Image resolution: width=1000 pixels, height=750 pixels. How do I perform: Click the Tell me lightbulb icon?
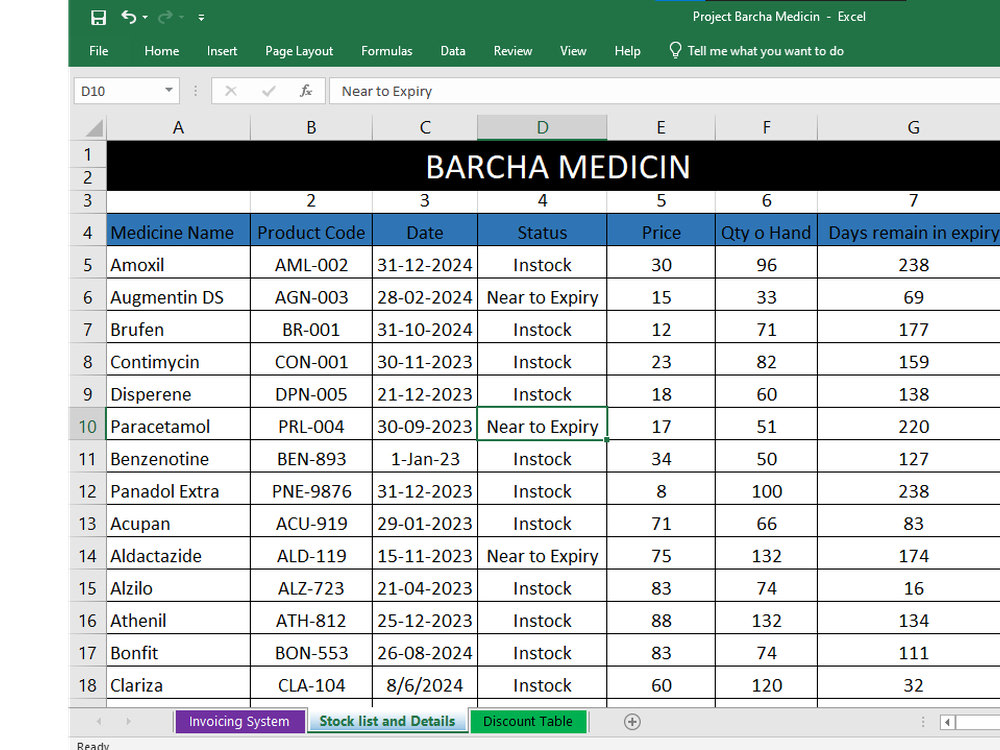pos(675,50)
